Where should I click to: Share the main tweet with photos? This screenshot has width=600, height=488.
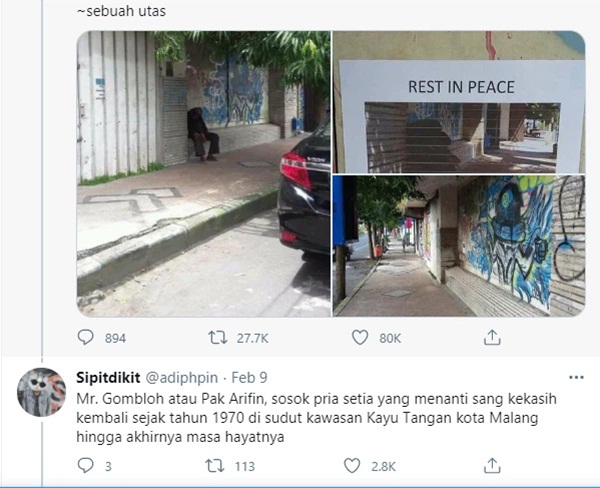coord(492,338)
